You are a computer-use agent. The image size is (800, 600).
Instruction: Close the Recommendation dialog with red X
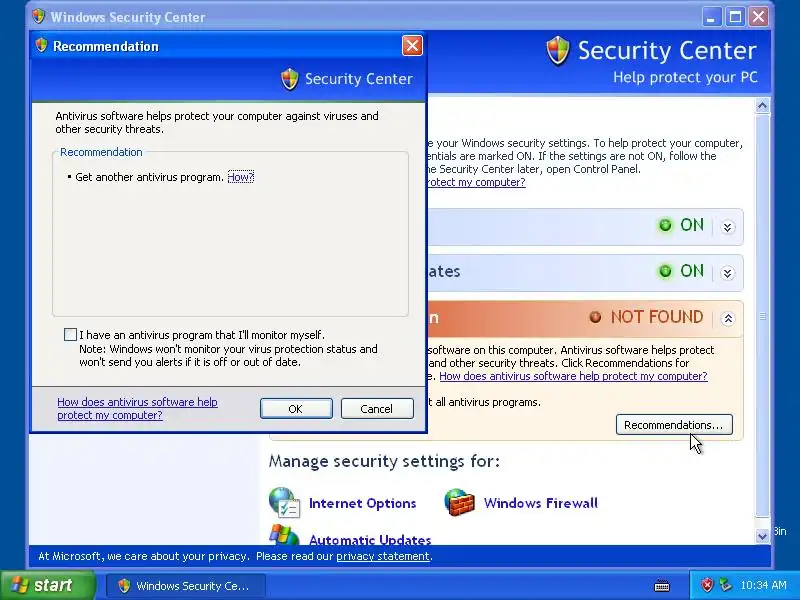412,46
